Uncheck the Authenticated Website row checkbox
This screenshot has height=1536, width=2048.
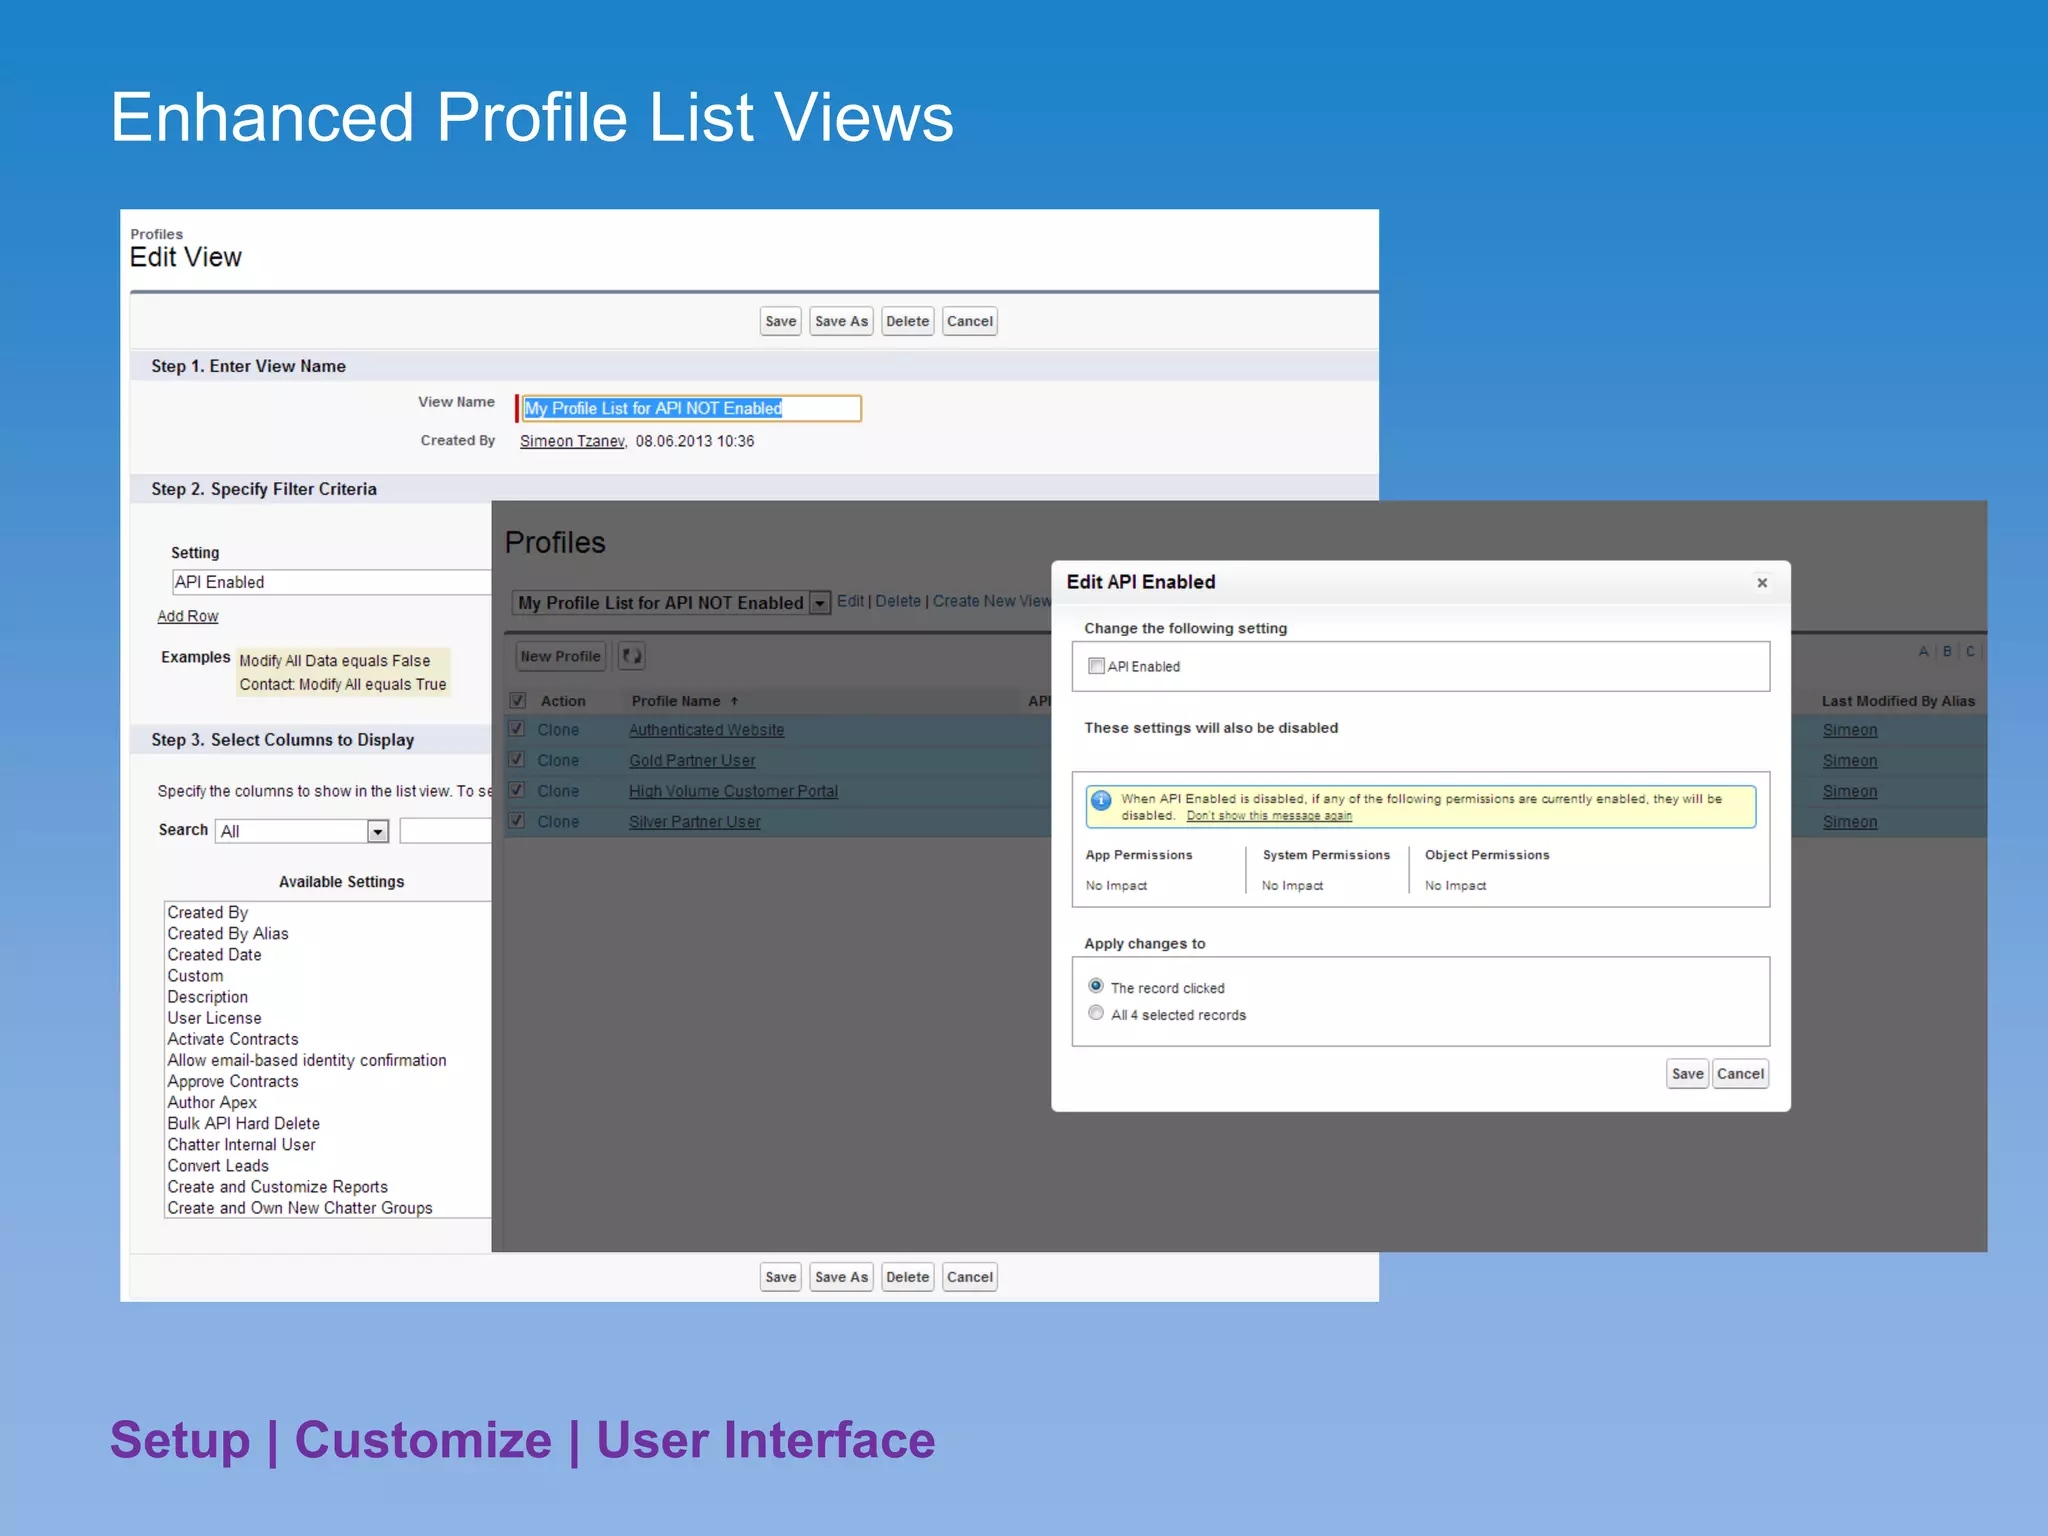click(x=517, y=729)
